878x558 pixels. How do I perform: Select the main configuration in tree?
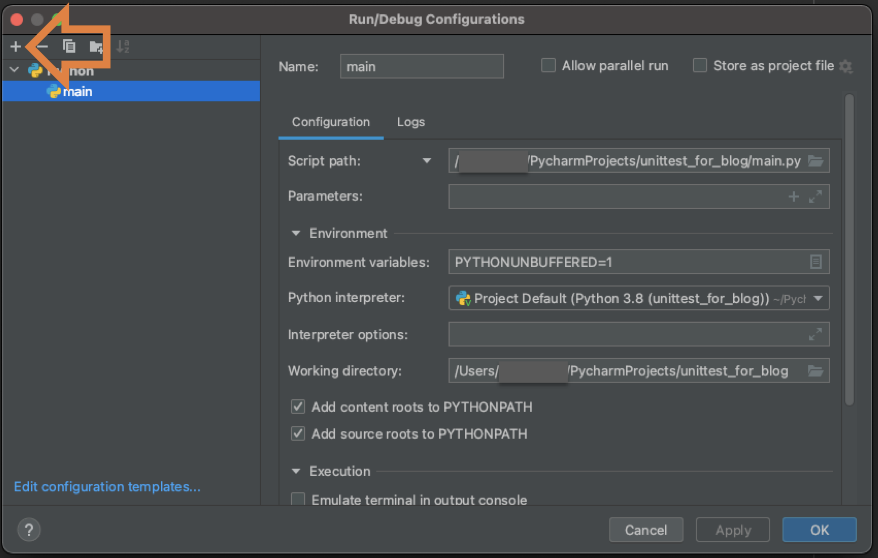[131, 91]
